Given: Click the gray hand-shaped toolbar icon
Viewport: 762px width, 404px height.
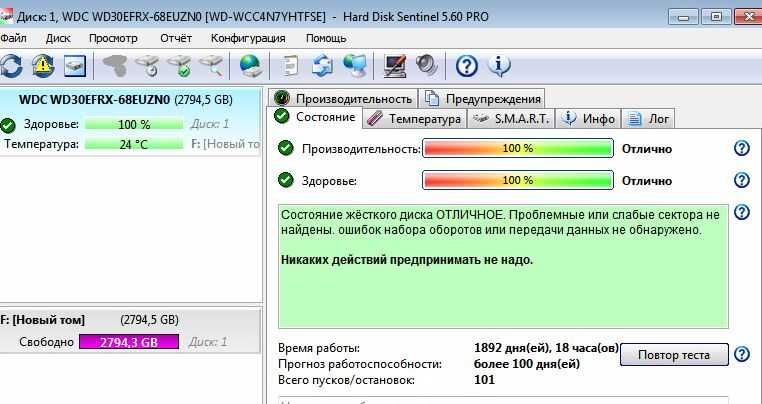Looking at the screenshot, I should point(114,66).
